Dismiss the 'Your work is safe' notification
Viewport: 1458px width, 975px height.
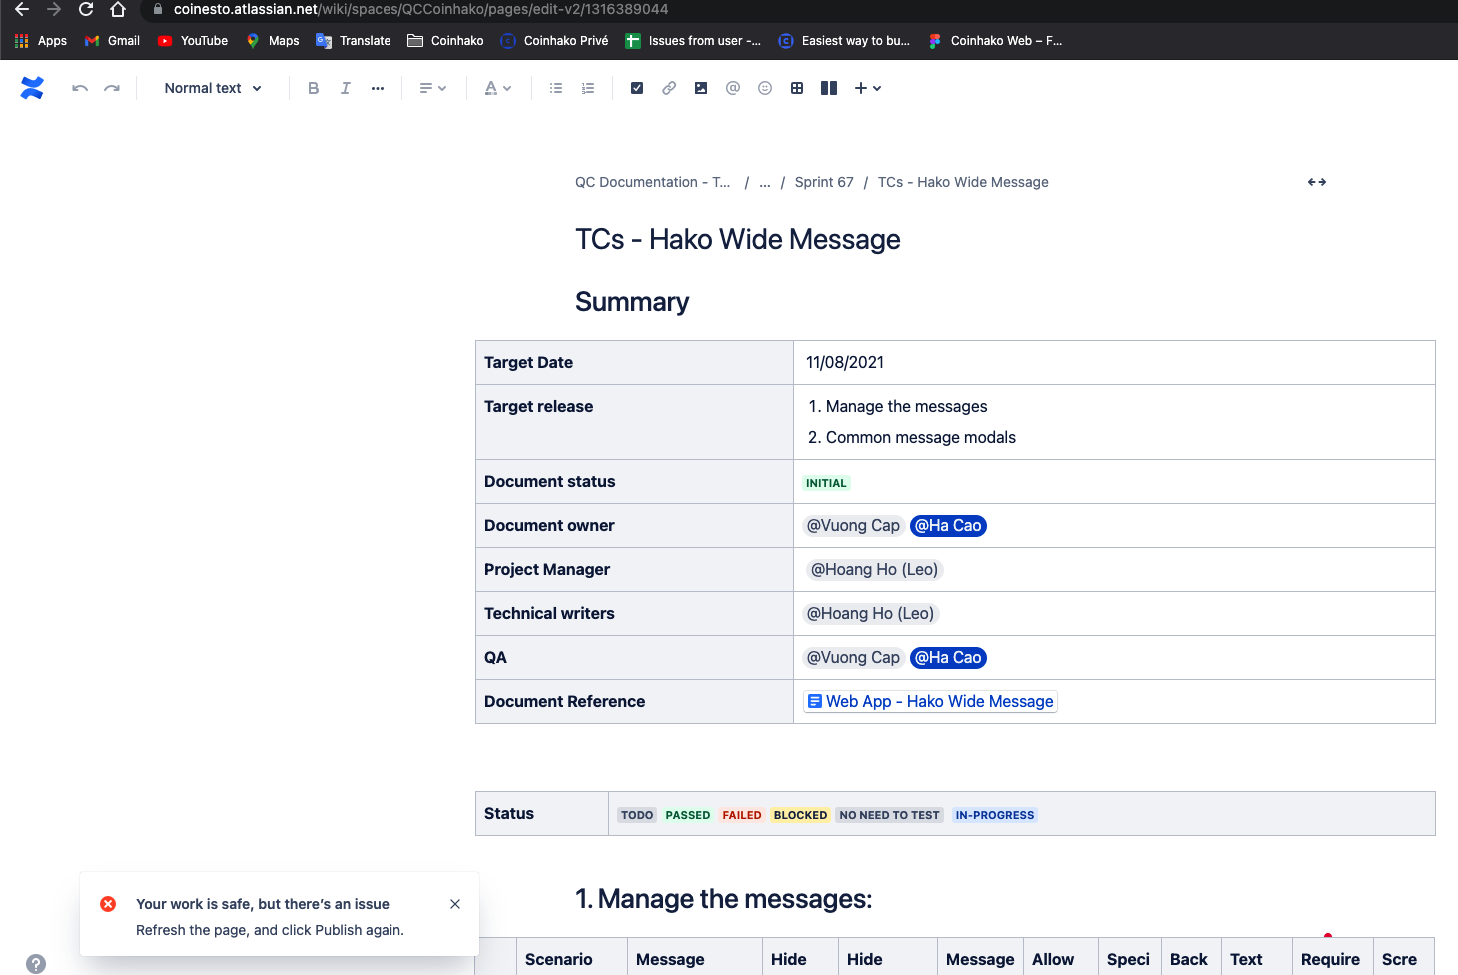tap(455, 904)
